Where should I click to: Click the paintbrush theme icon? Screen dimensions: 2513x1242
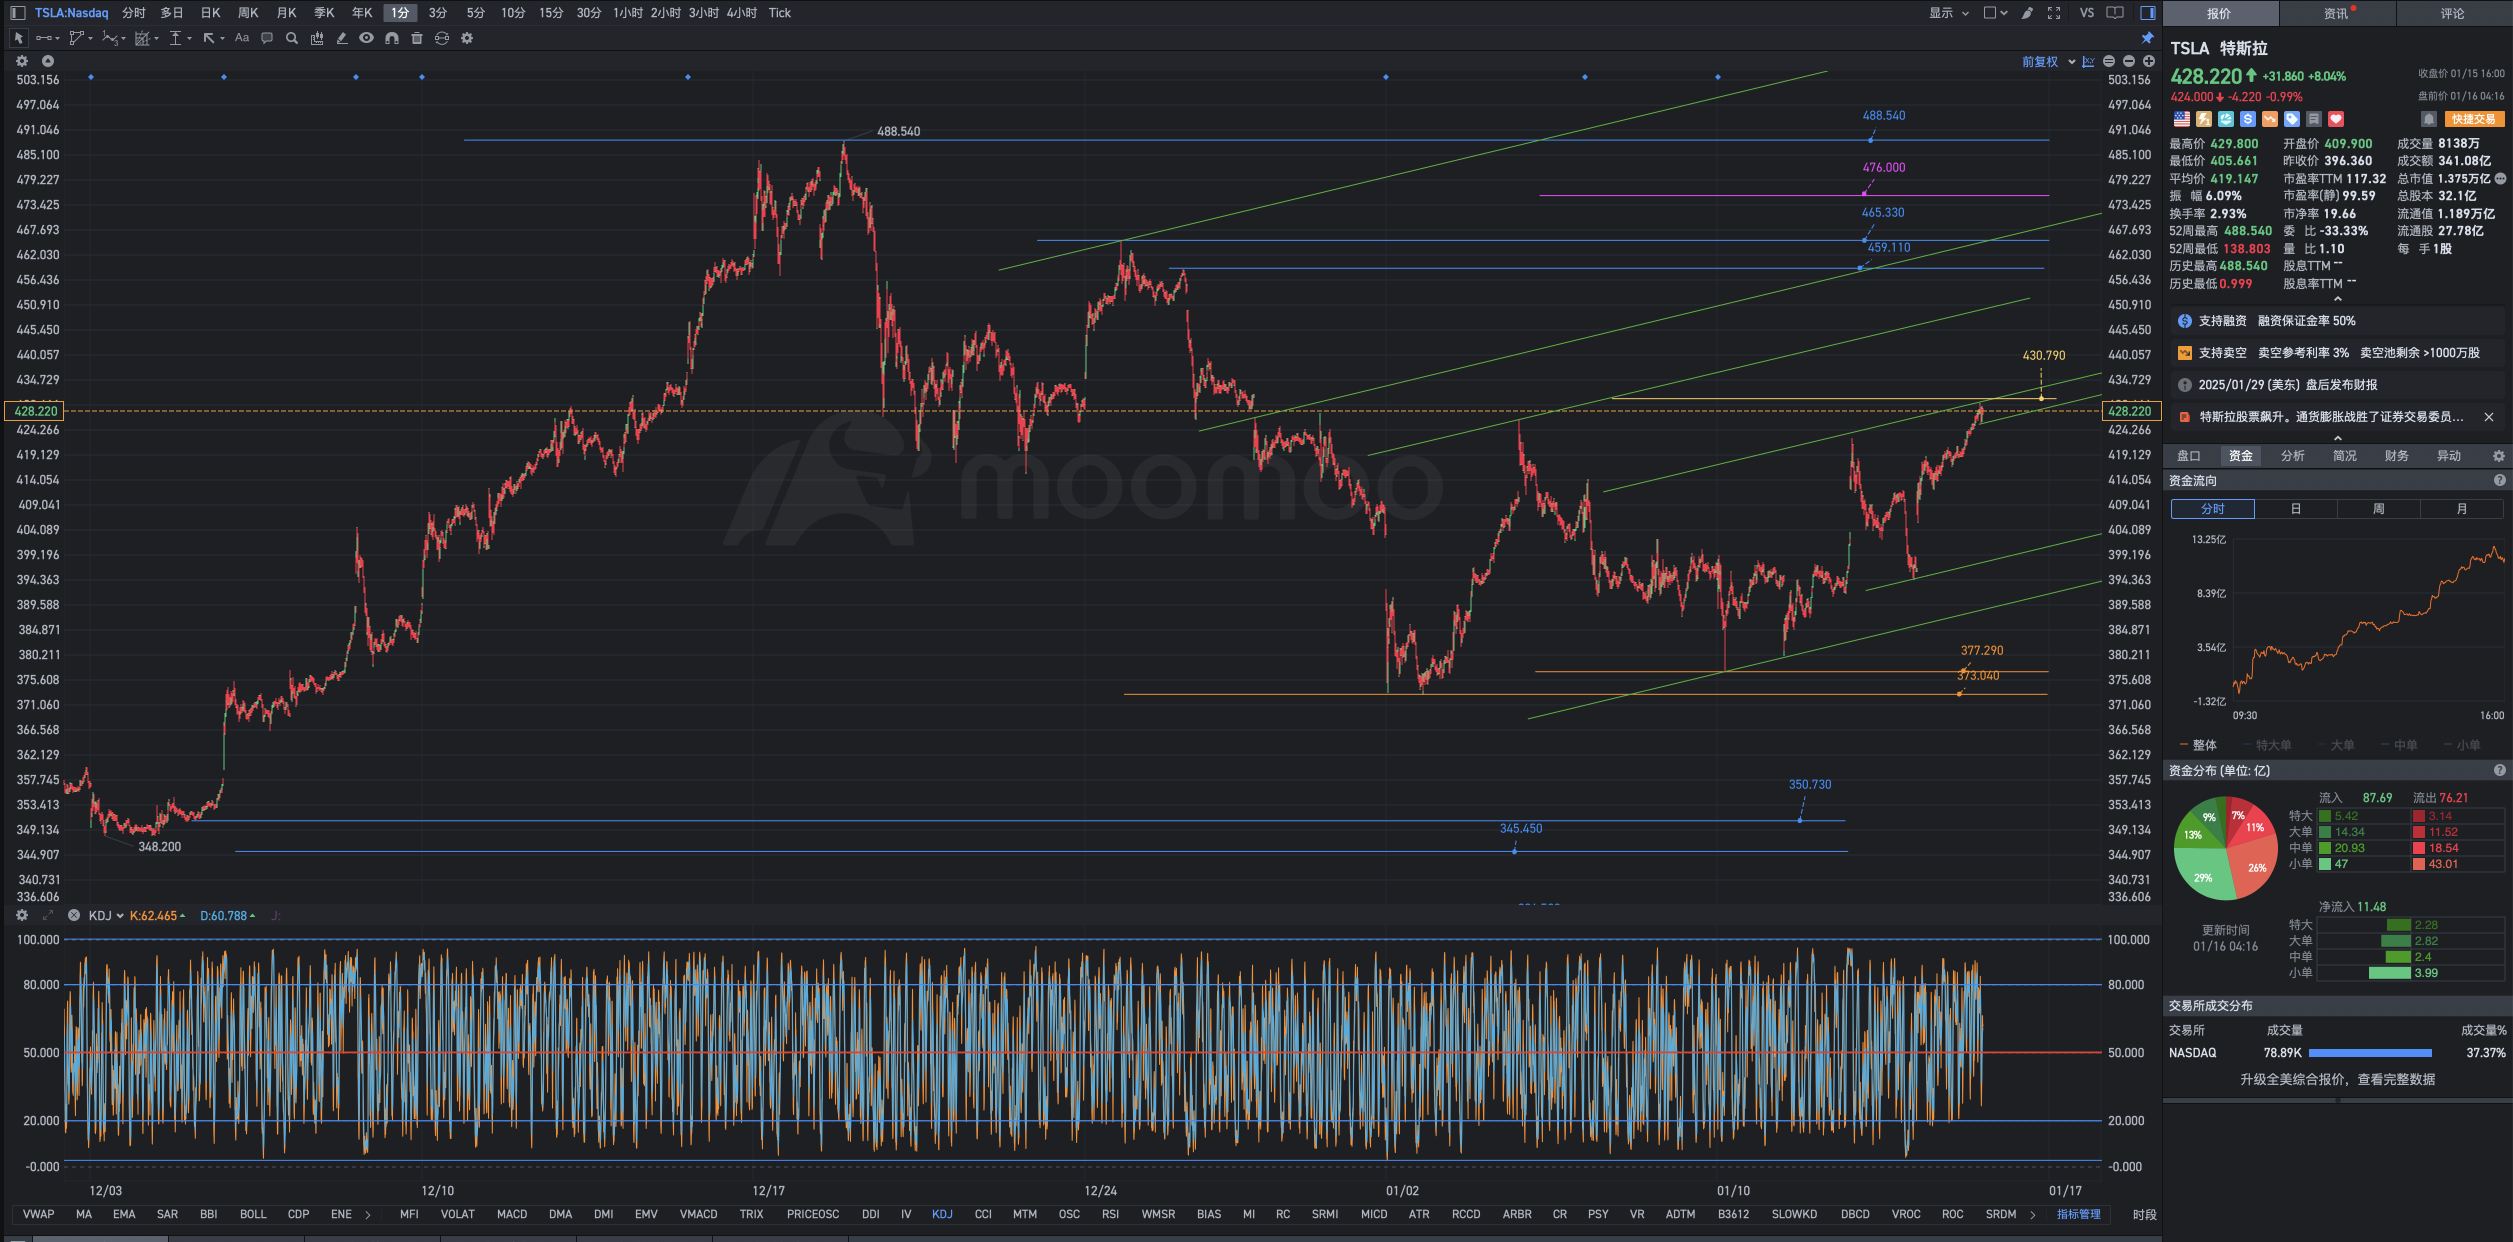2027,13
